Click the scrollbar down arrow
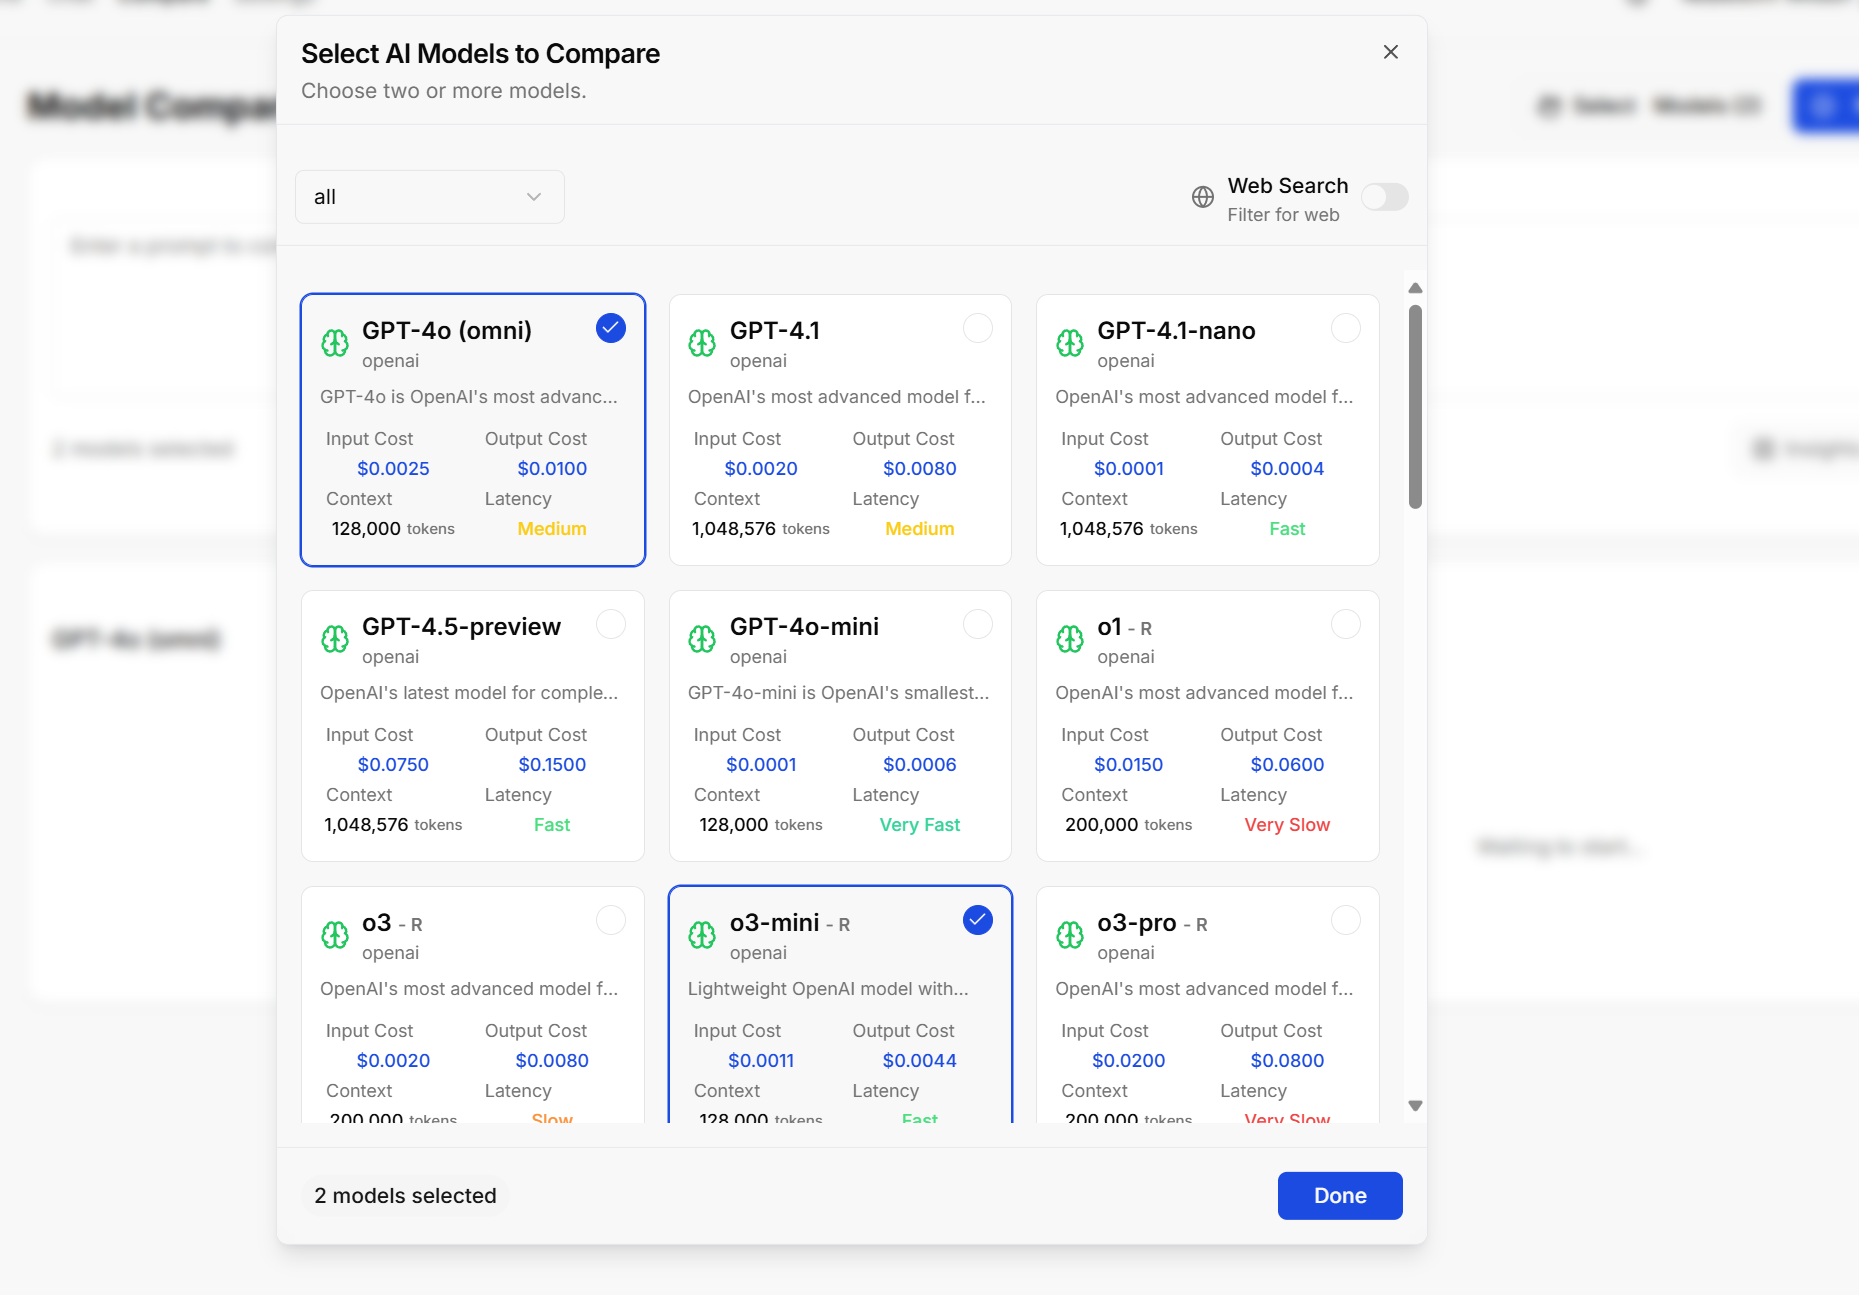The image size is (1859, 1295). click(x=1415, y=1106)
